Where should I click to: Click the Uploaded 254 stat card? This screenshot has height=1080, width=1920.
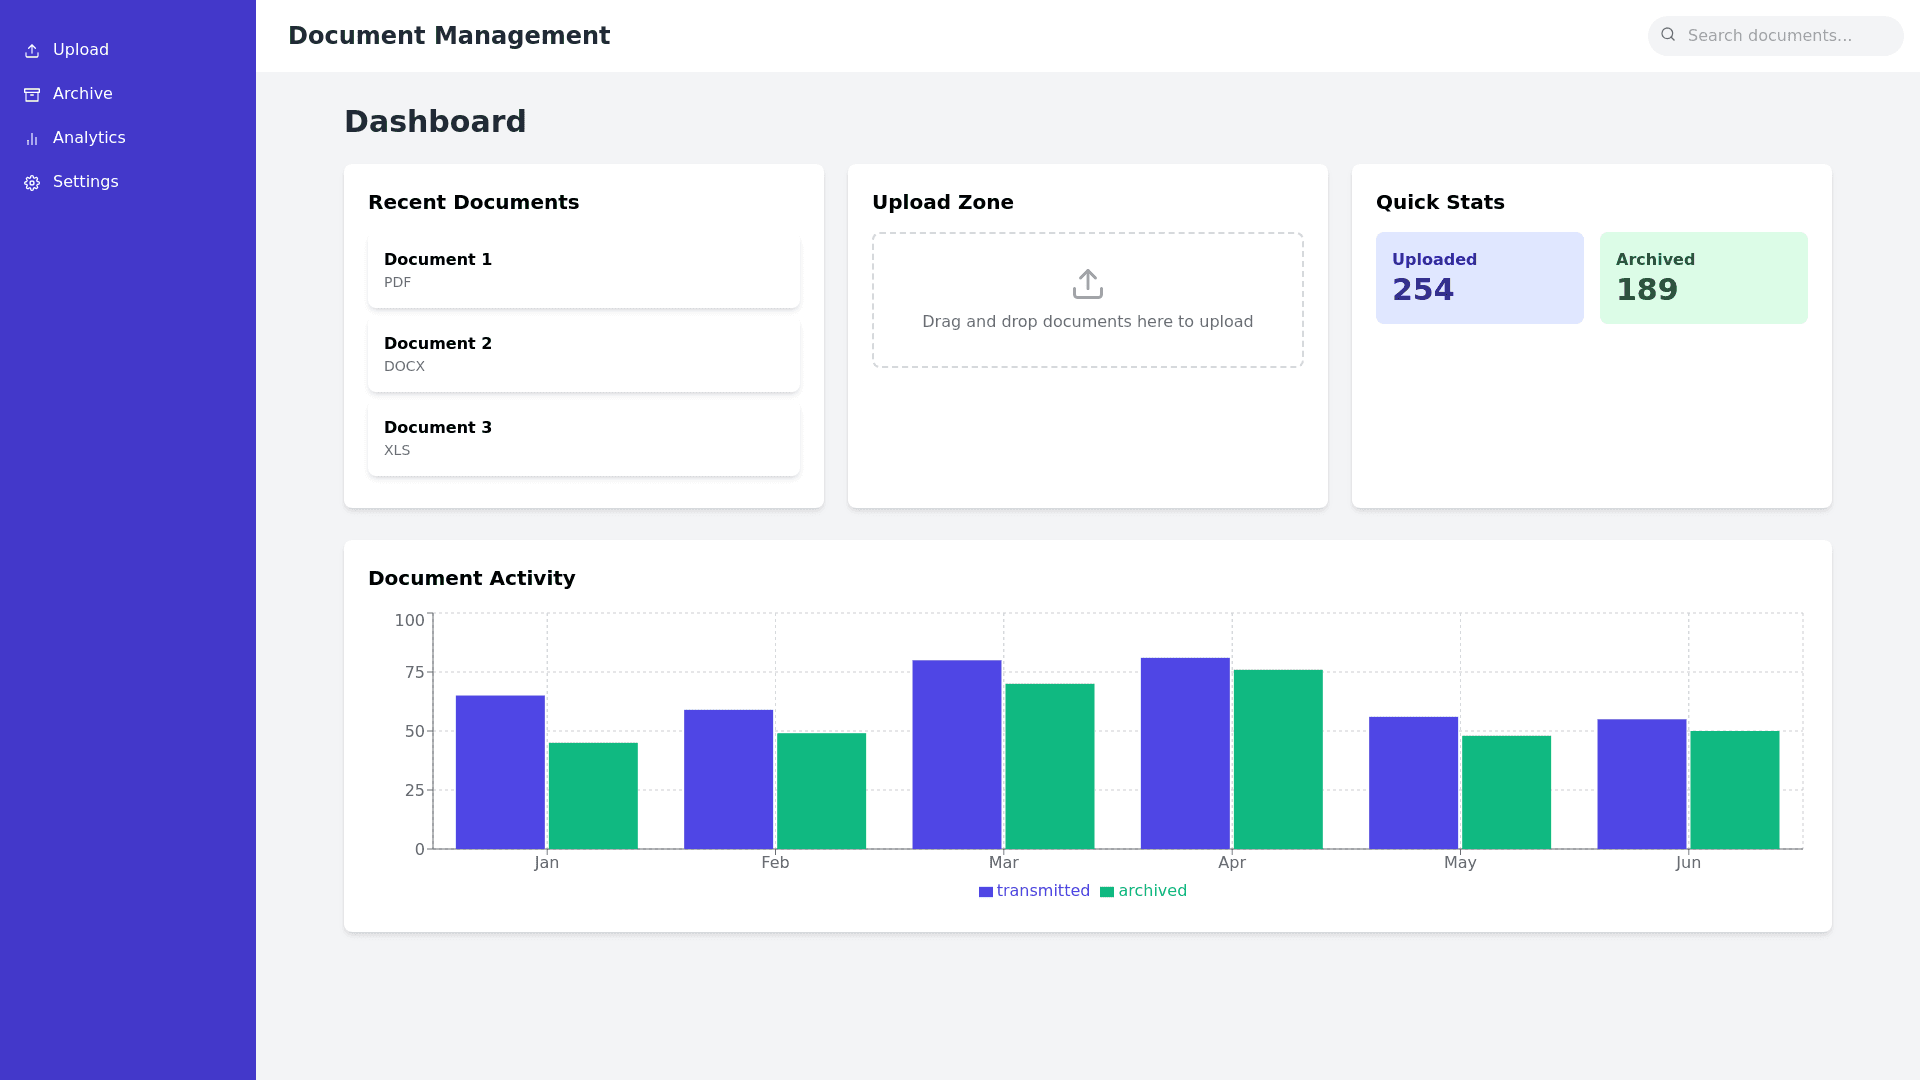point(1479,278)
